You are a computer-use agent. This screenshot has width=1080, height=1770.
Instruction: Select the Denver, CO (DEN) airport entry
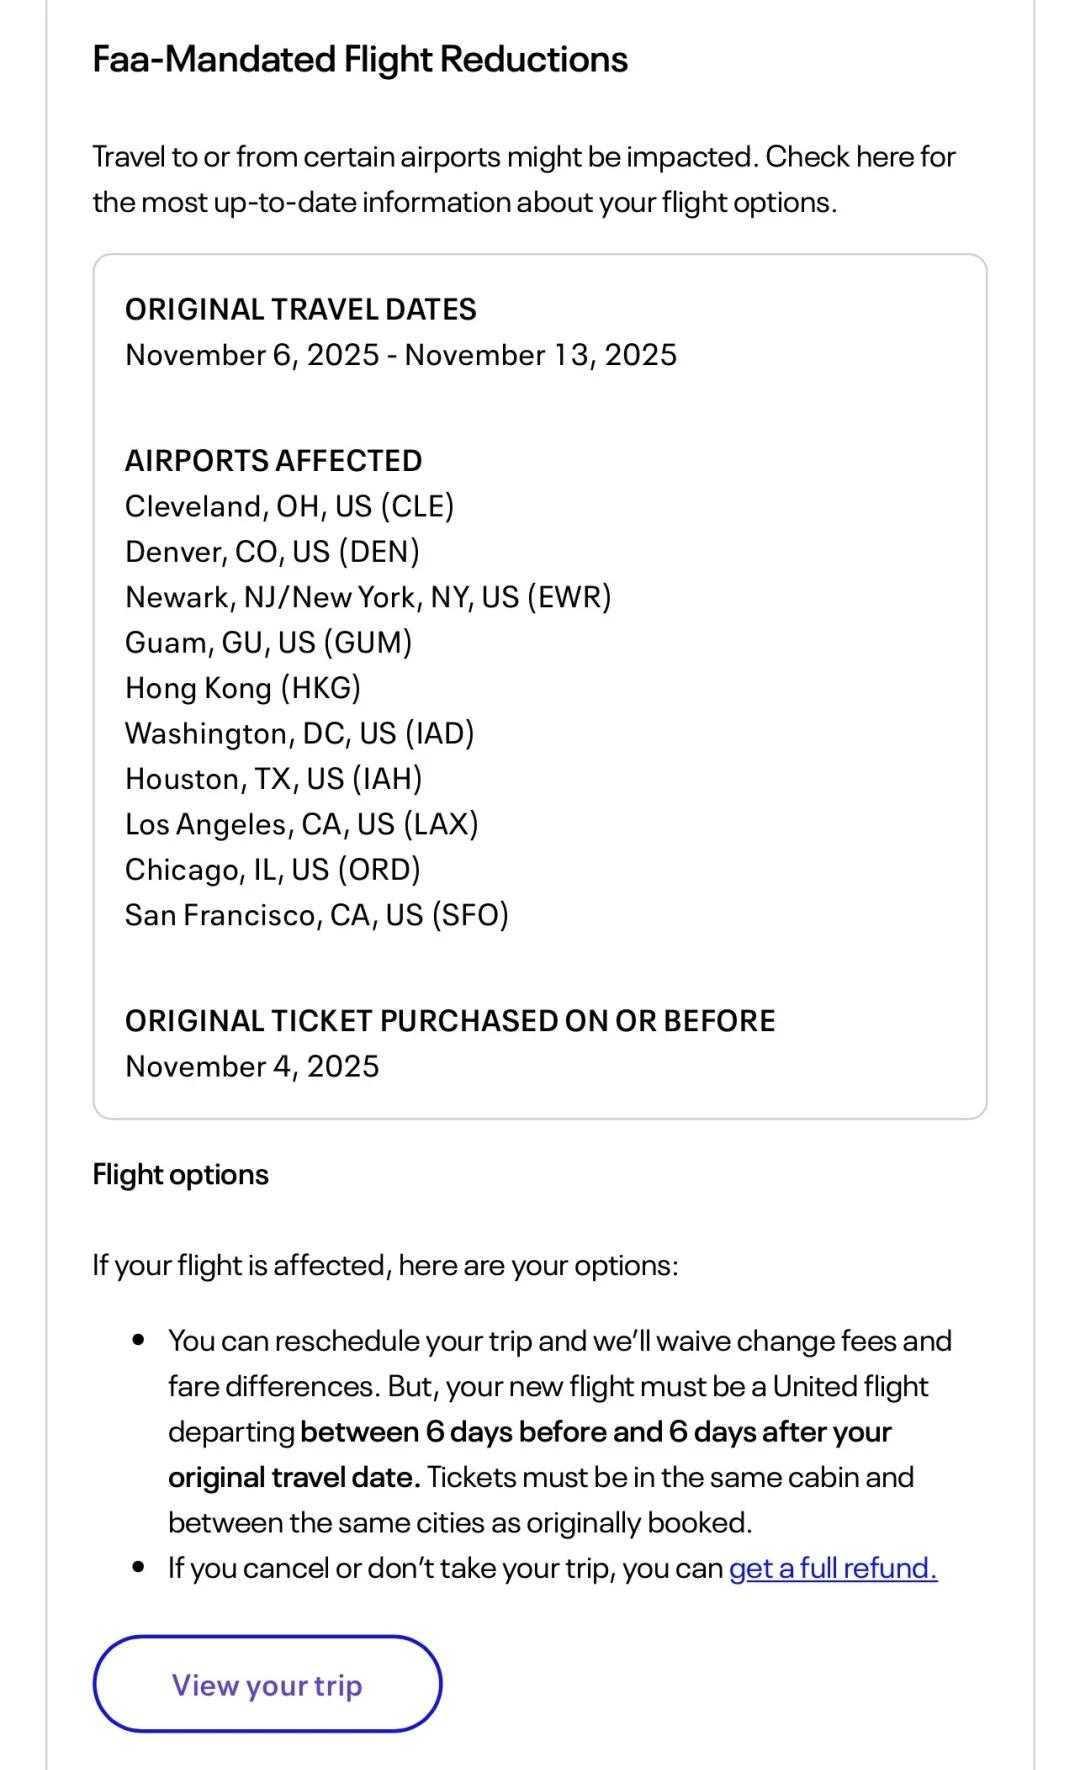(x=272, y=552)
